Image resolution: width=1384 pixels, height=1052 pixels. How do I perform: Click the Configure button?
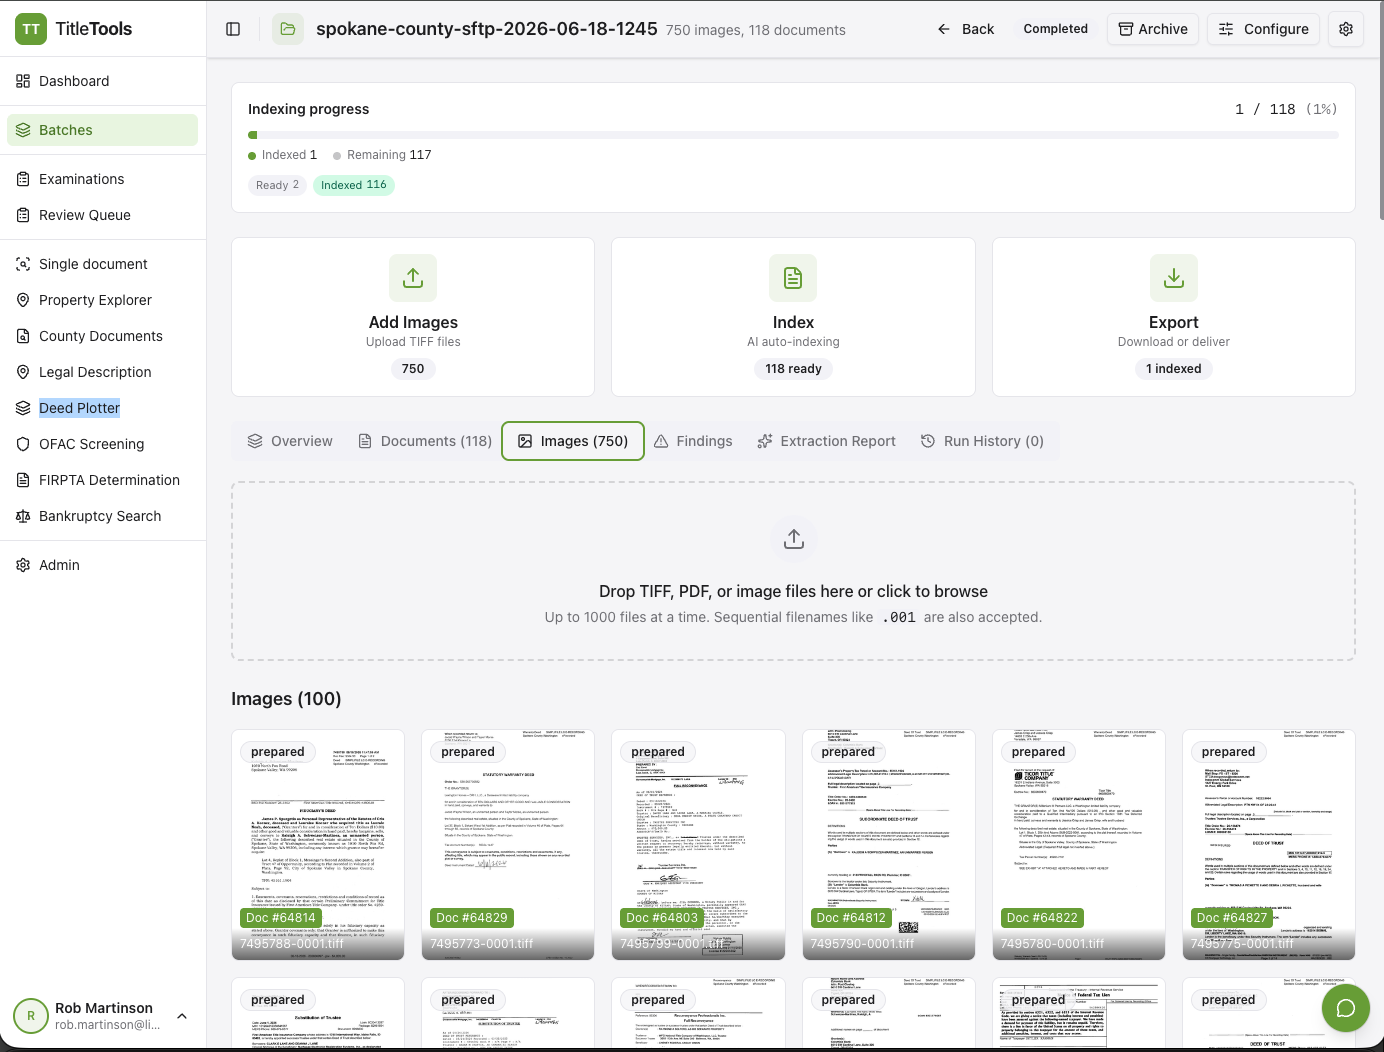[1264, 29]
